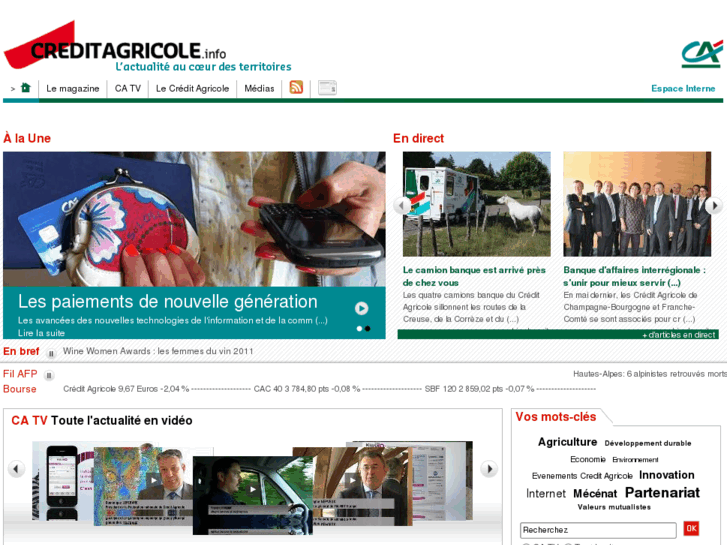Select Evenements Crédit Agricole keyword

[582, 476]
